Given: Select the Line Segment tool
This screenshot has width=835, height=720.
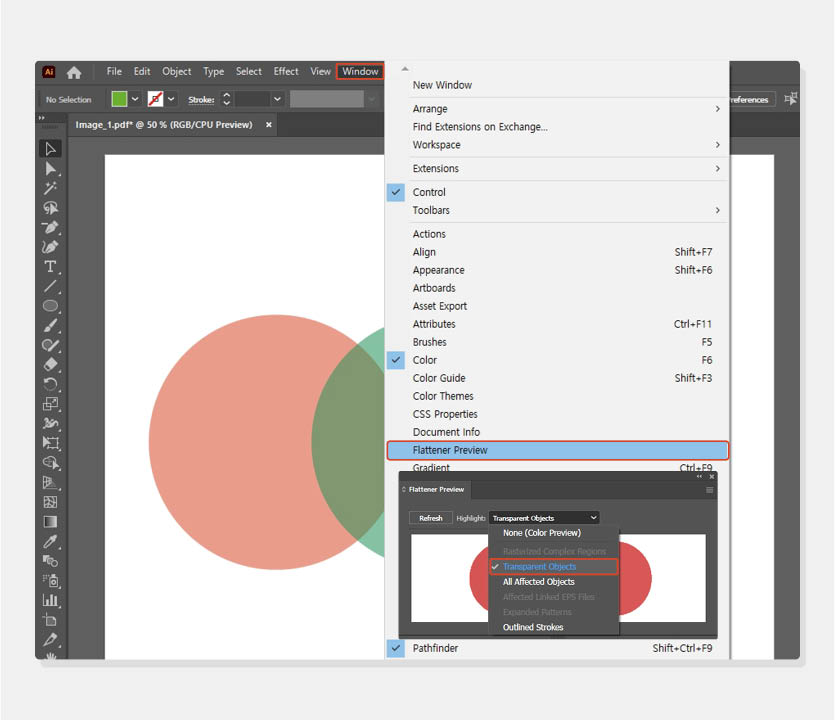Looking at the screenshot, I should pos(51,286).
